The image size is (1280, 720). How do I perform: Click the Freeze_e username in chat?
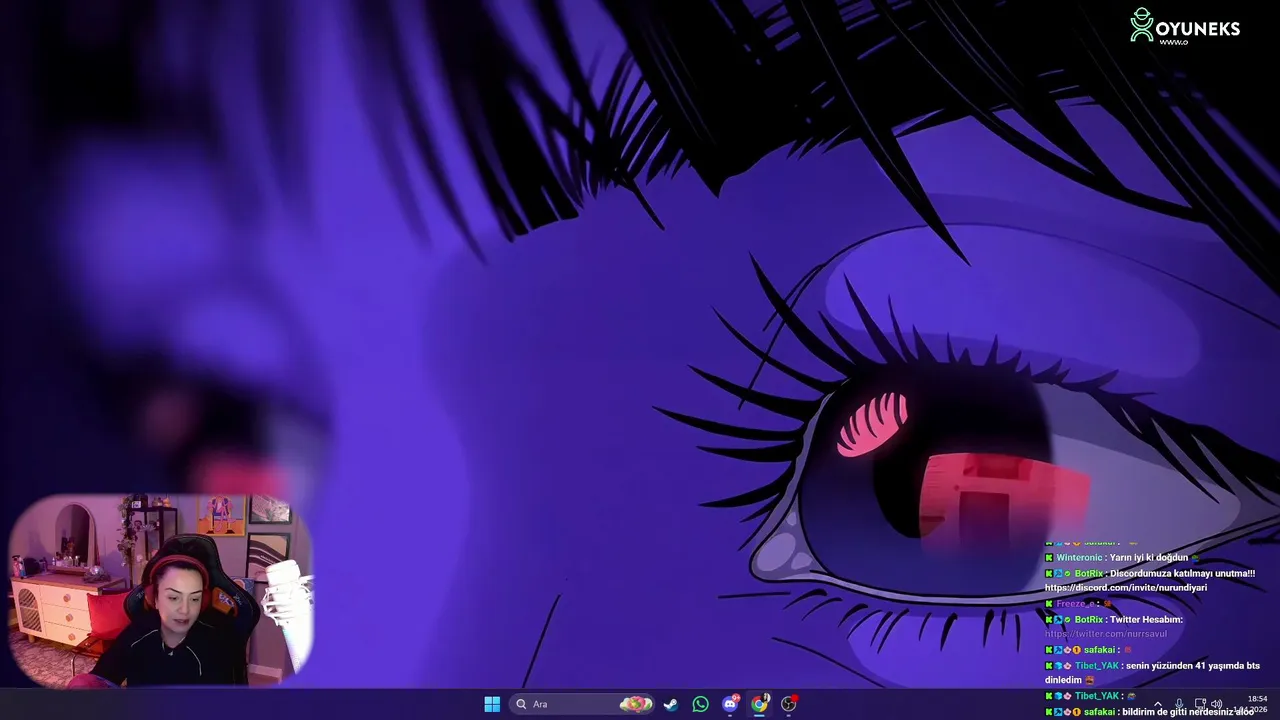[1075, 603]
